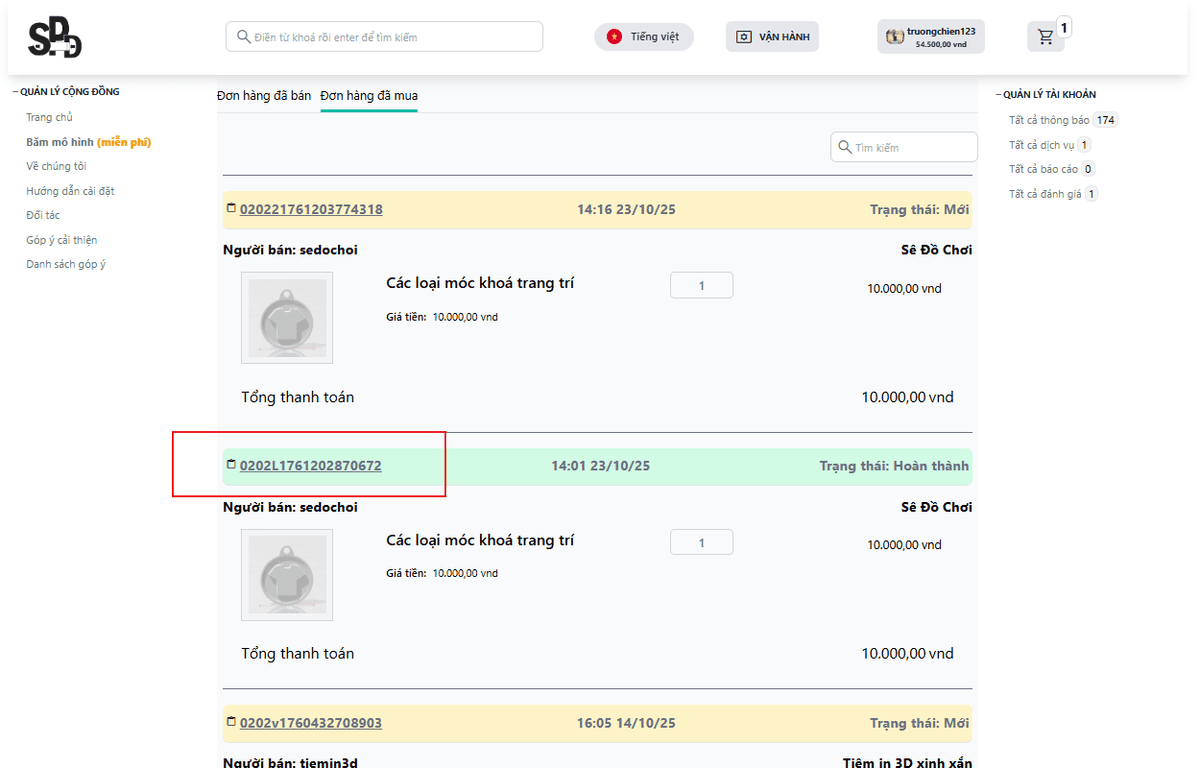The width and height of the screenshot is (1200, 768).
Task: Select the Đơn hàng đã mua tab
Action: point(369,96)
